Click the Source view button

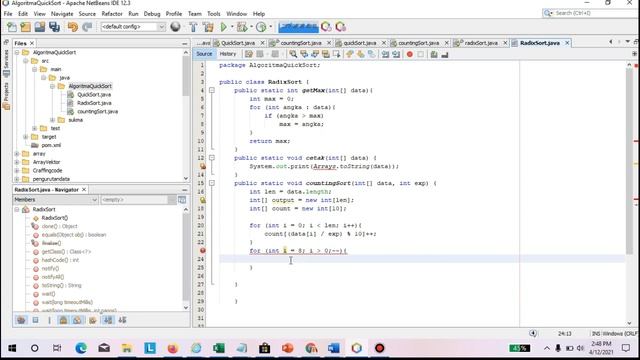[204, 54]
